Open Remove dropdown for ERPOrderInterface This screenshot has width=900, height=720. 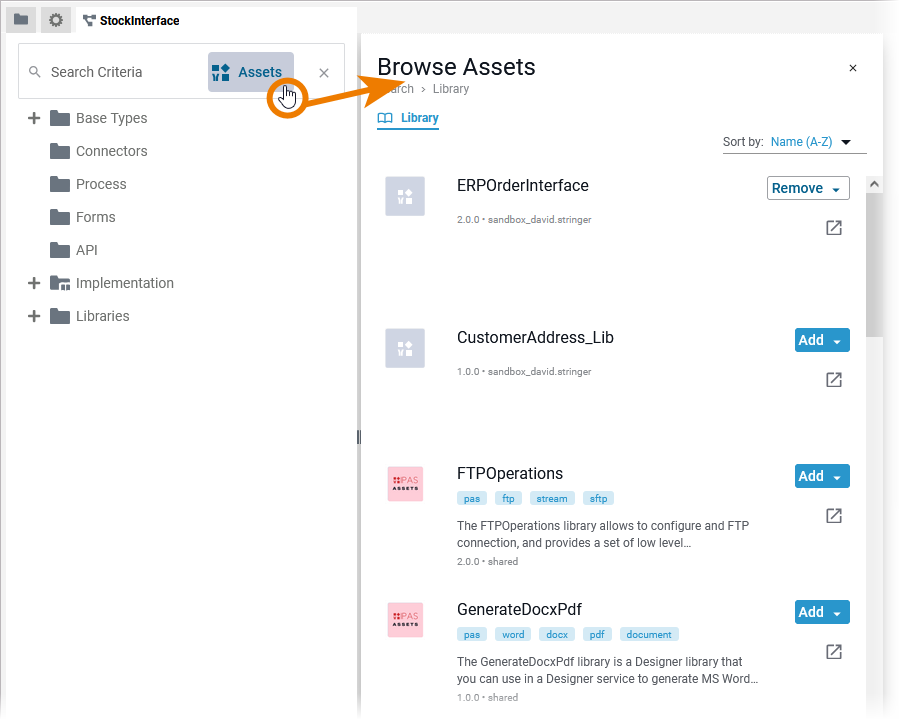pyautogui.click(x=808, y=188)
